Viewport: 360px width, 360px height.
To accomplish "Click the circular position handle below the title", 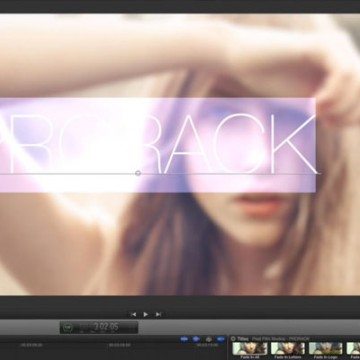I will pos(138,173).
